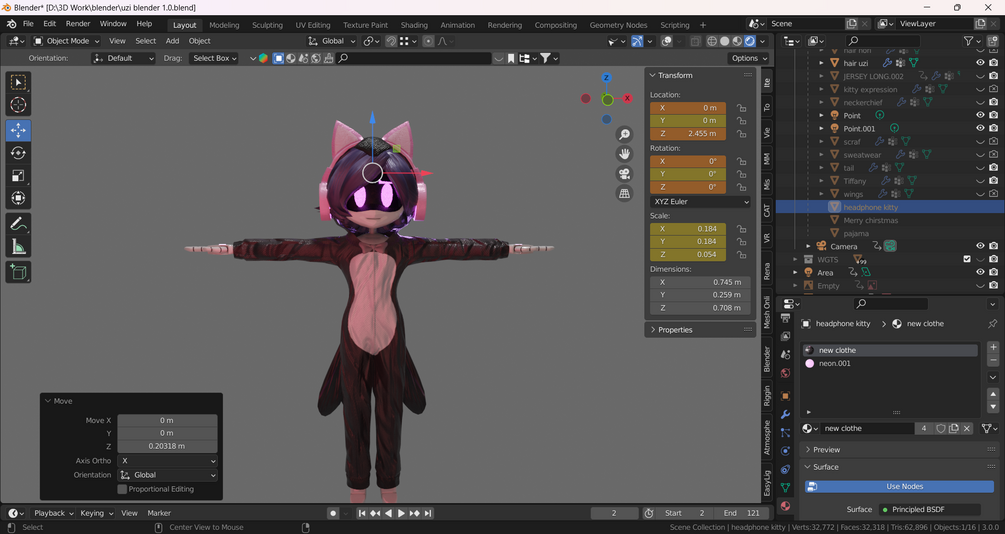Open the Axis Ortho X dropdown

[167, 461]
